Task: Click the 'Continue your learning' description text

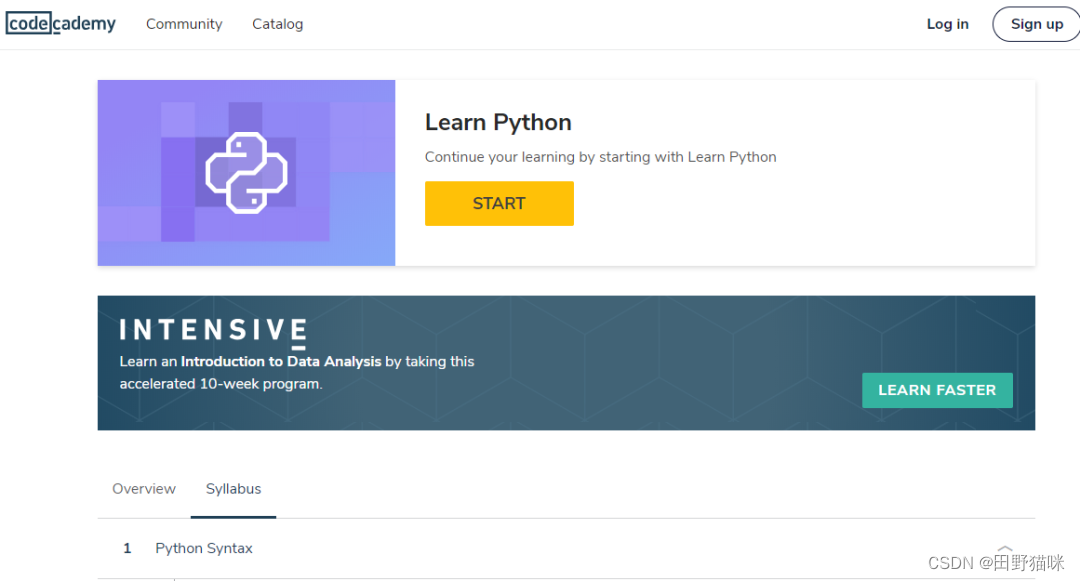Action: pyautogui.click(x=601, y=157)
